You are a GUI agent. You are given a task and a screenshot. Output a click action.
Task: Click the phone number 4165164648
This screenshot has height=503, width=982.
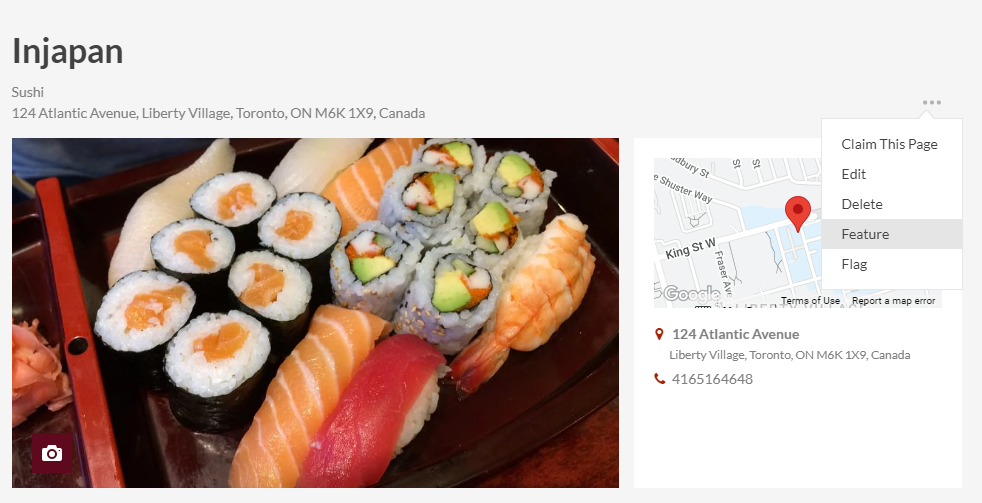[x=712, y=379]
